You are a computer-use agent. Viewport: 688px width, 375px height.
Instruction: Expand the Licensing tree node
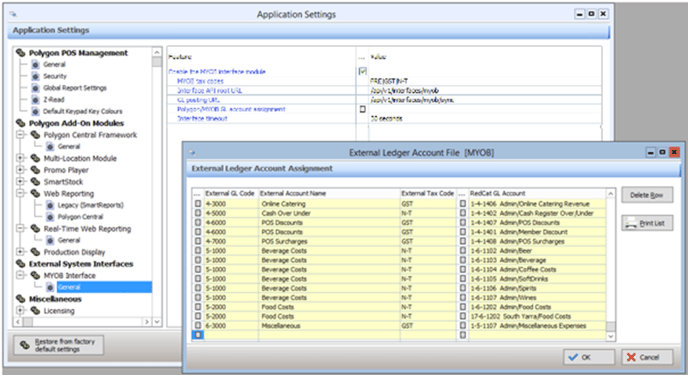coord(20,311)
